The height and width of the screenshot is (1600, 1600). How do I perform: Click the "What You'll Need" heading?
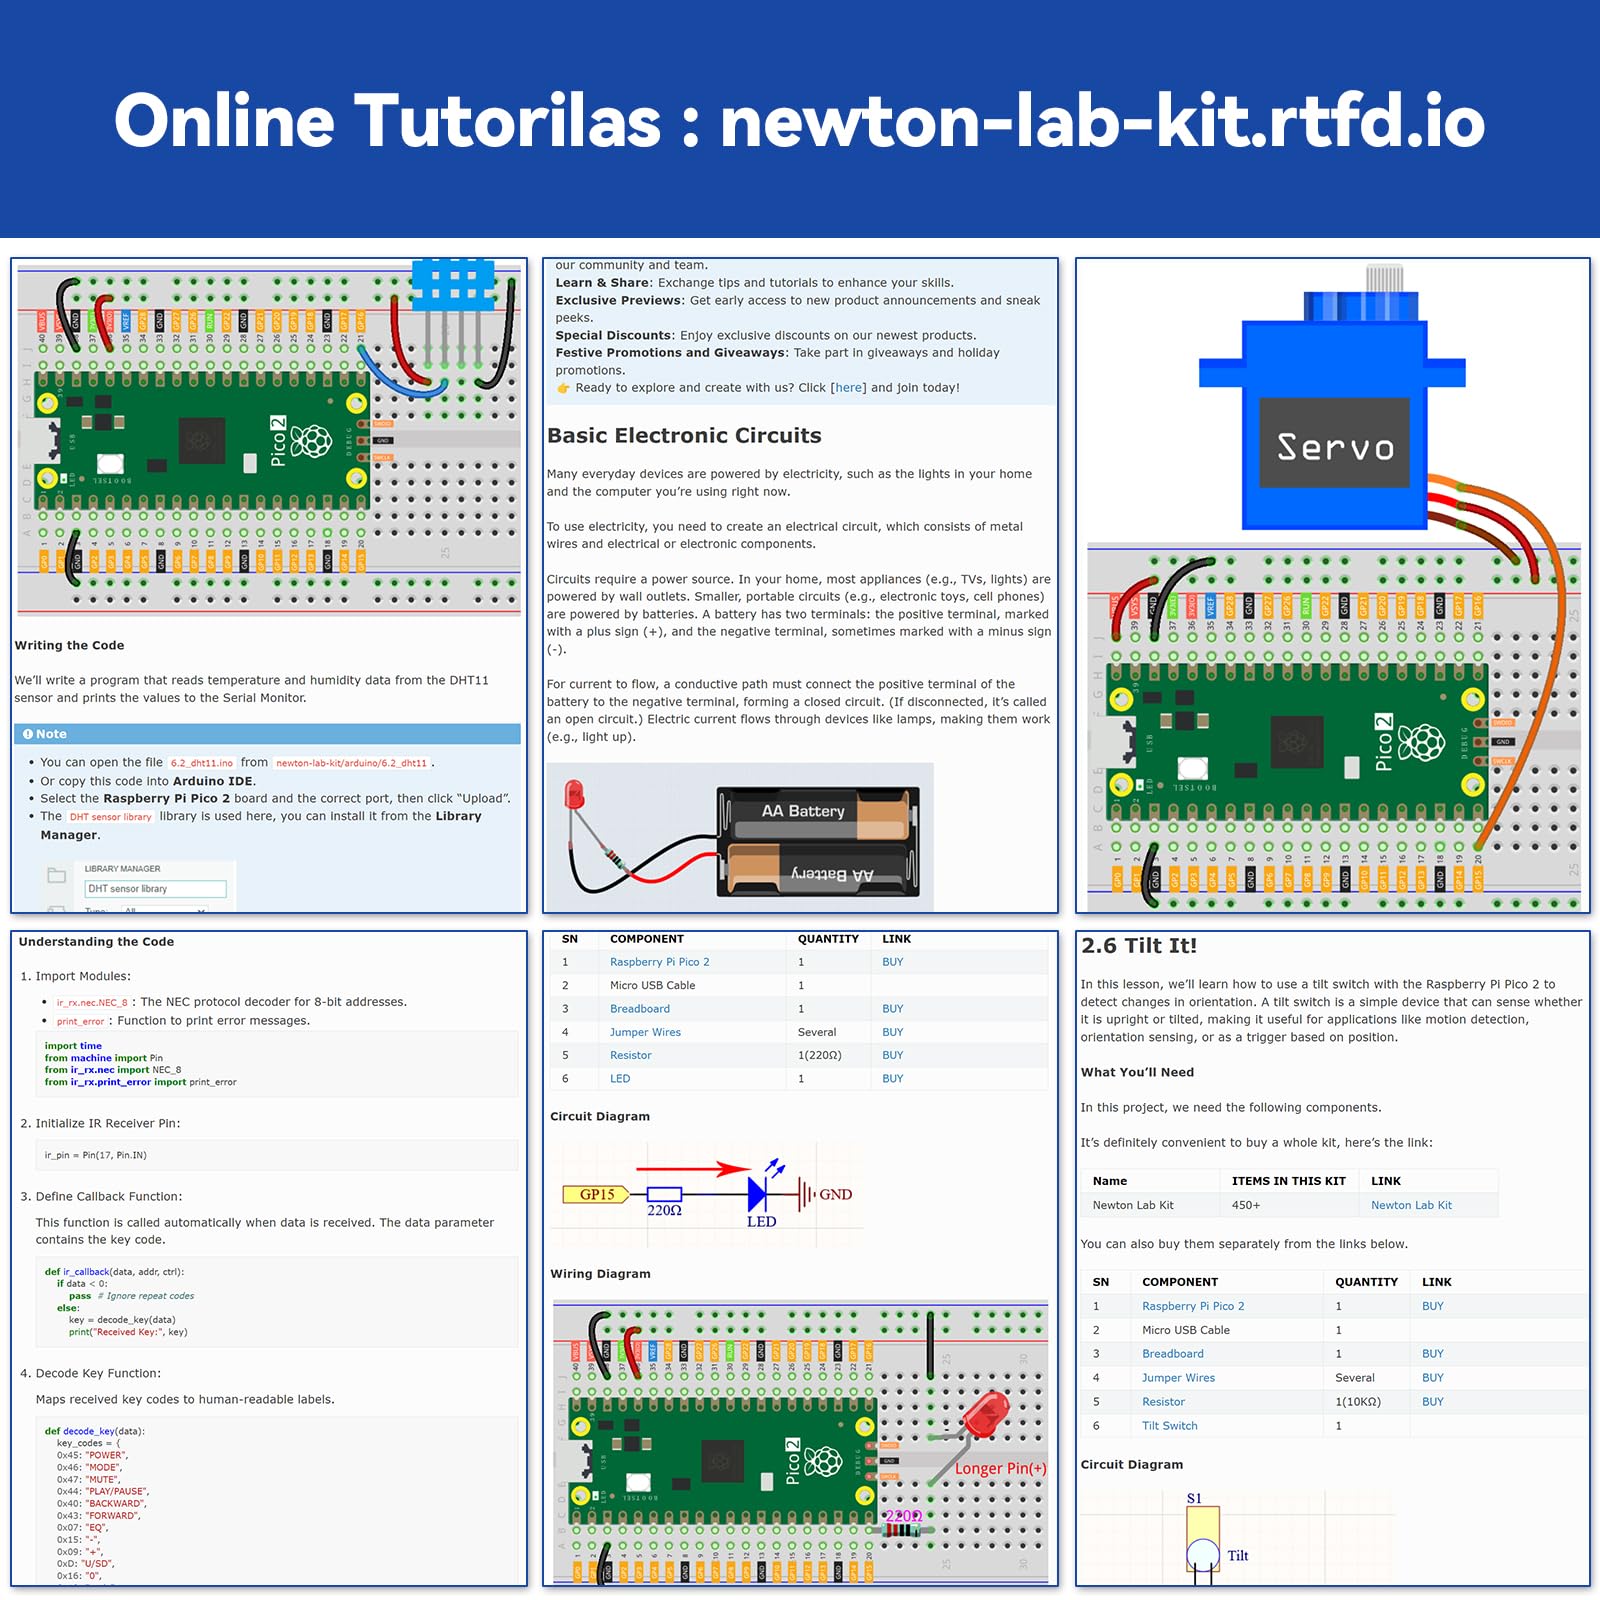click(1137, 1072)
